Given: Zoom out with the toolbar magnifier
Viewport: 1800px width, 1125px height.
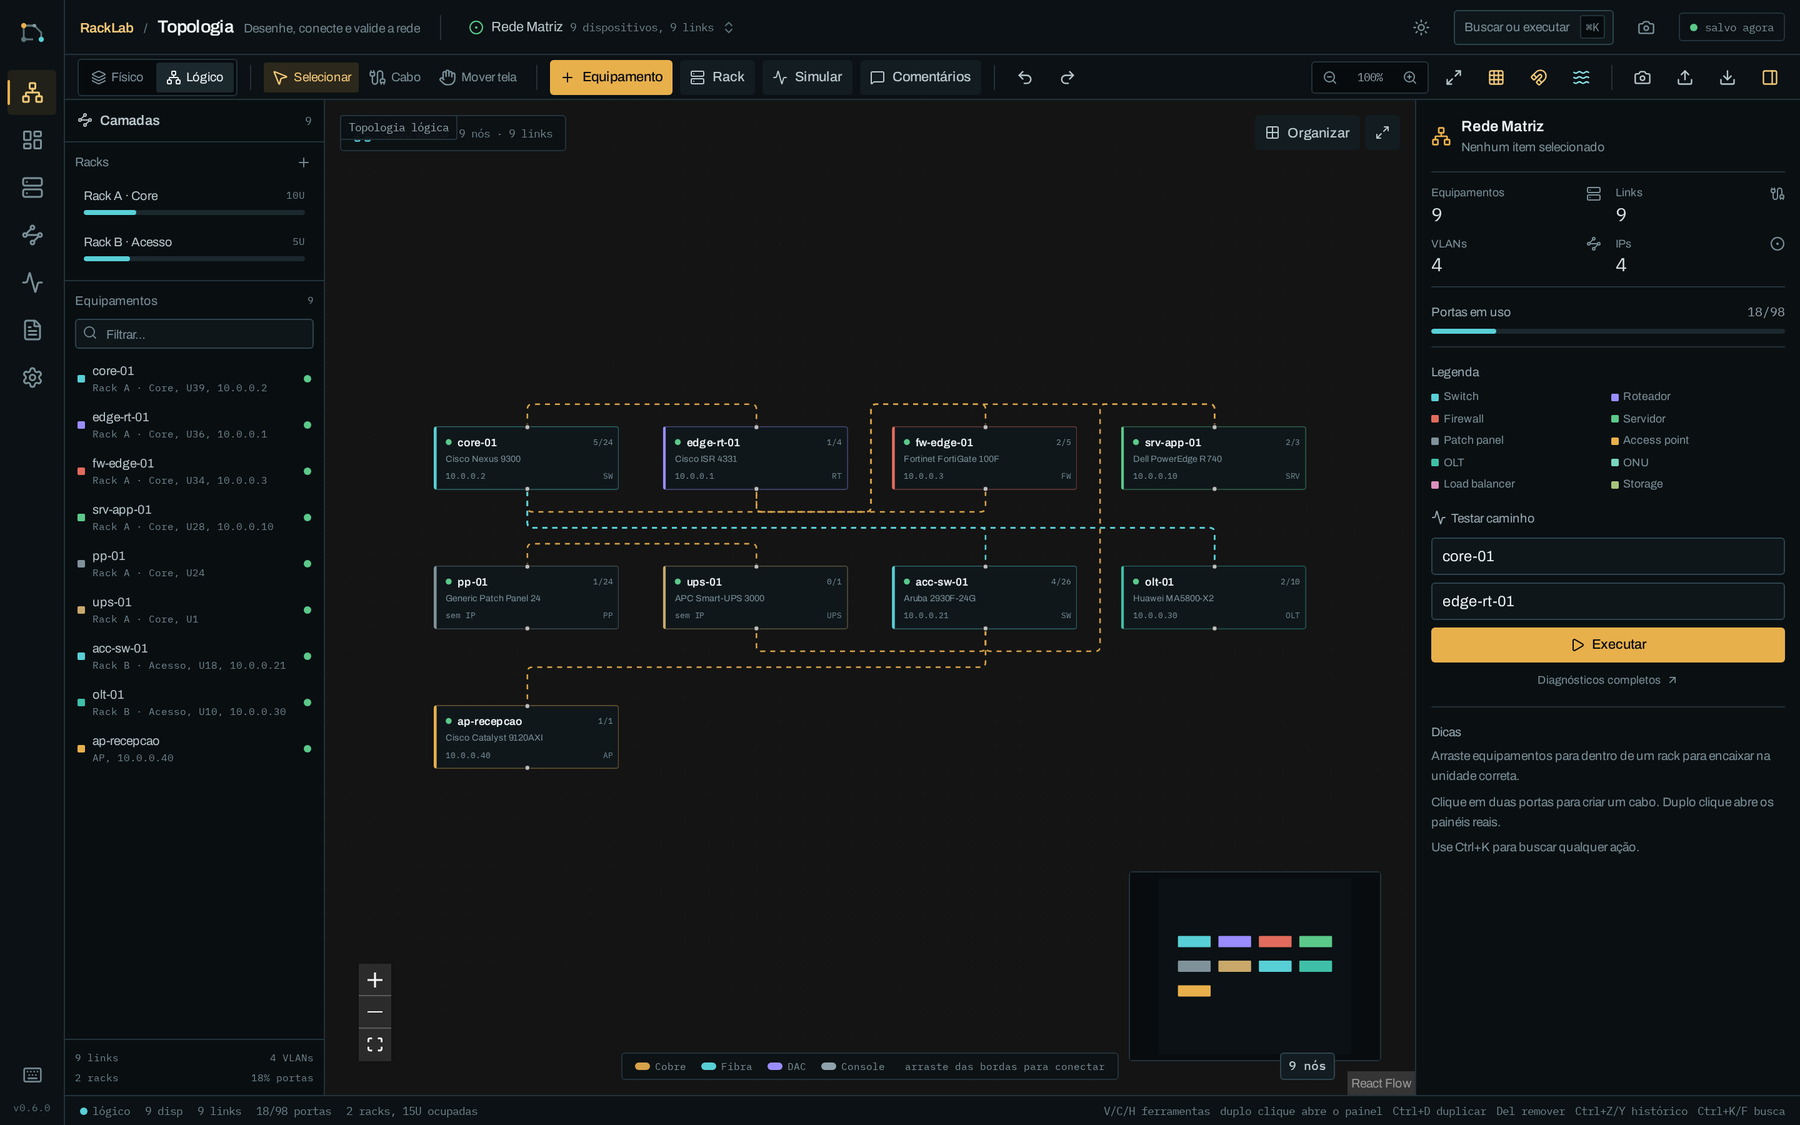Looking at the screenshot, I should pos(1330,77).
